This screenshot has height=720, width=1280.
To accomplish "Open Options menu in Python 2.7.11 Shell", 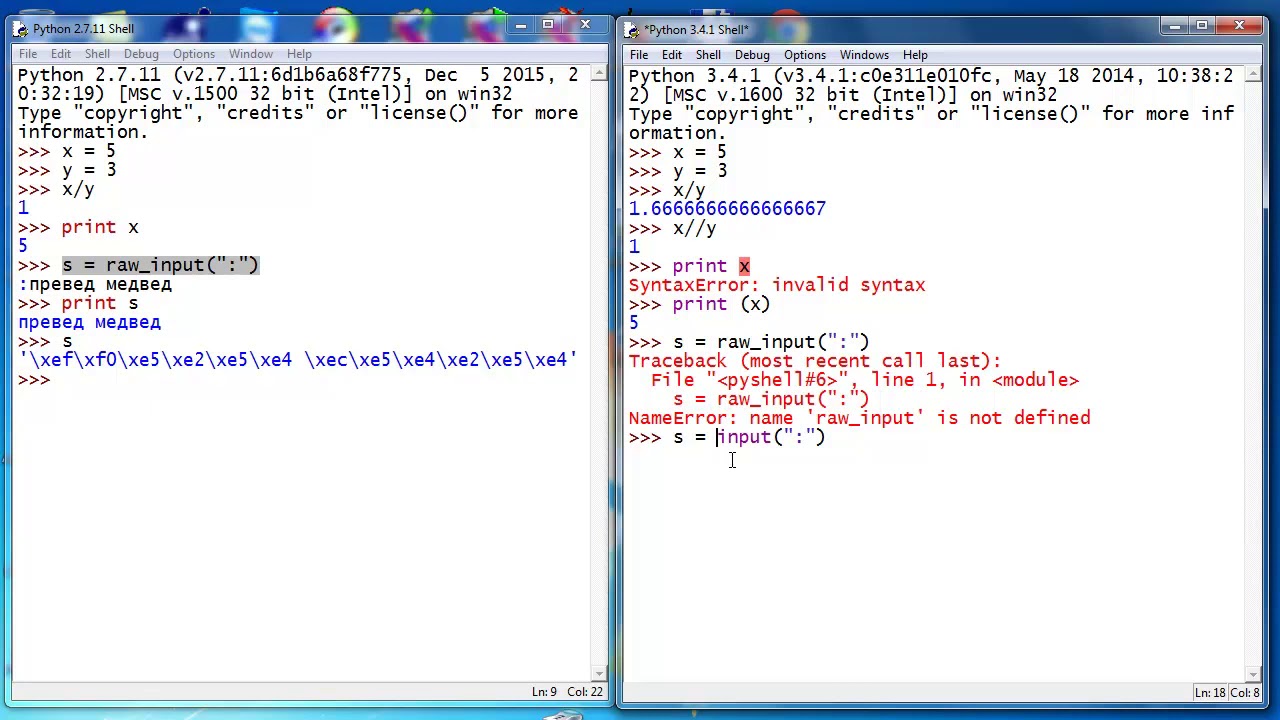I will pos(194,54).
